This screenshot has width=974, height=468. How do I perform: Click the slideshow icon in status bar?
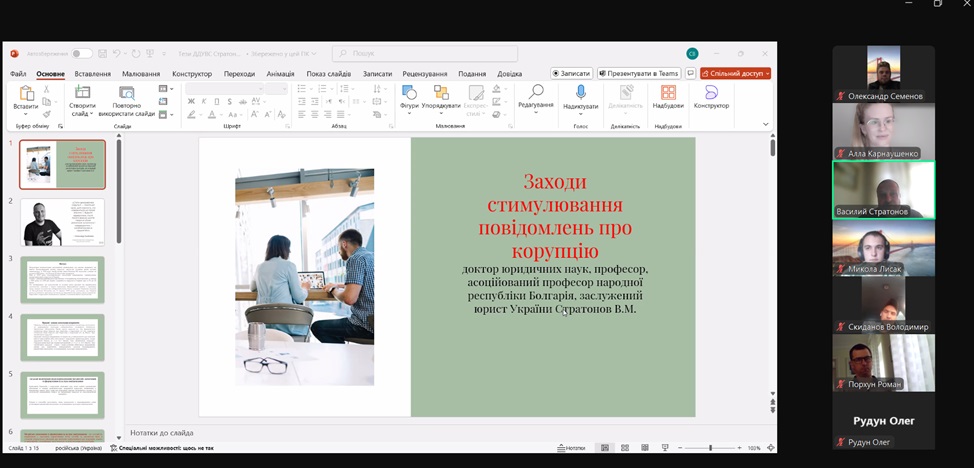coord(665,447)
